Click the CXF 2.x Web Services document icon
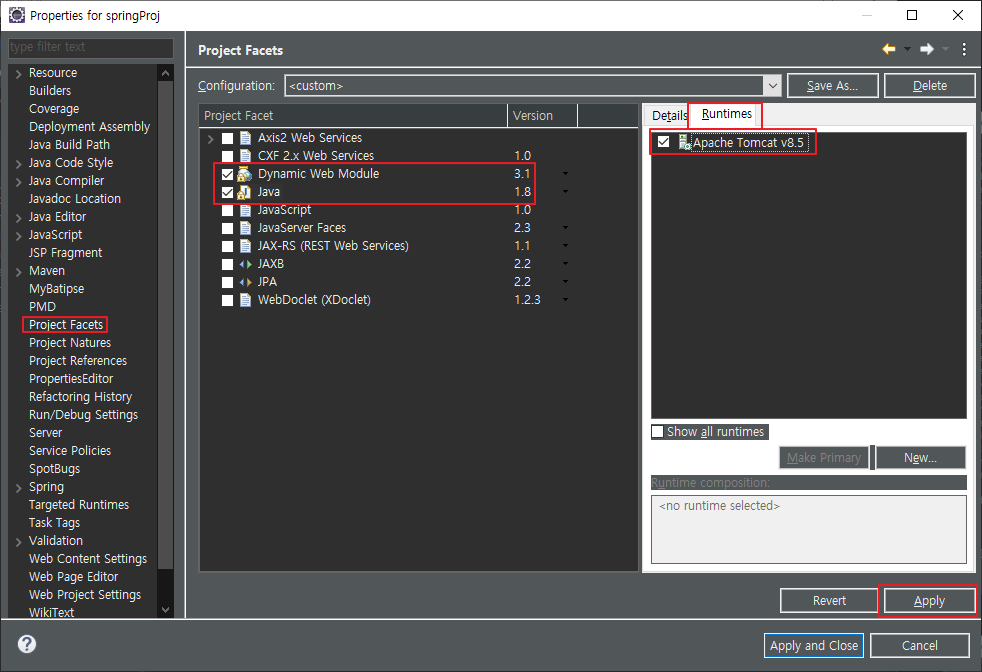Viewport: 982px width, 672px height. [x=246, y=156]
